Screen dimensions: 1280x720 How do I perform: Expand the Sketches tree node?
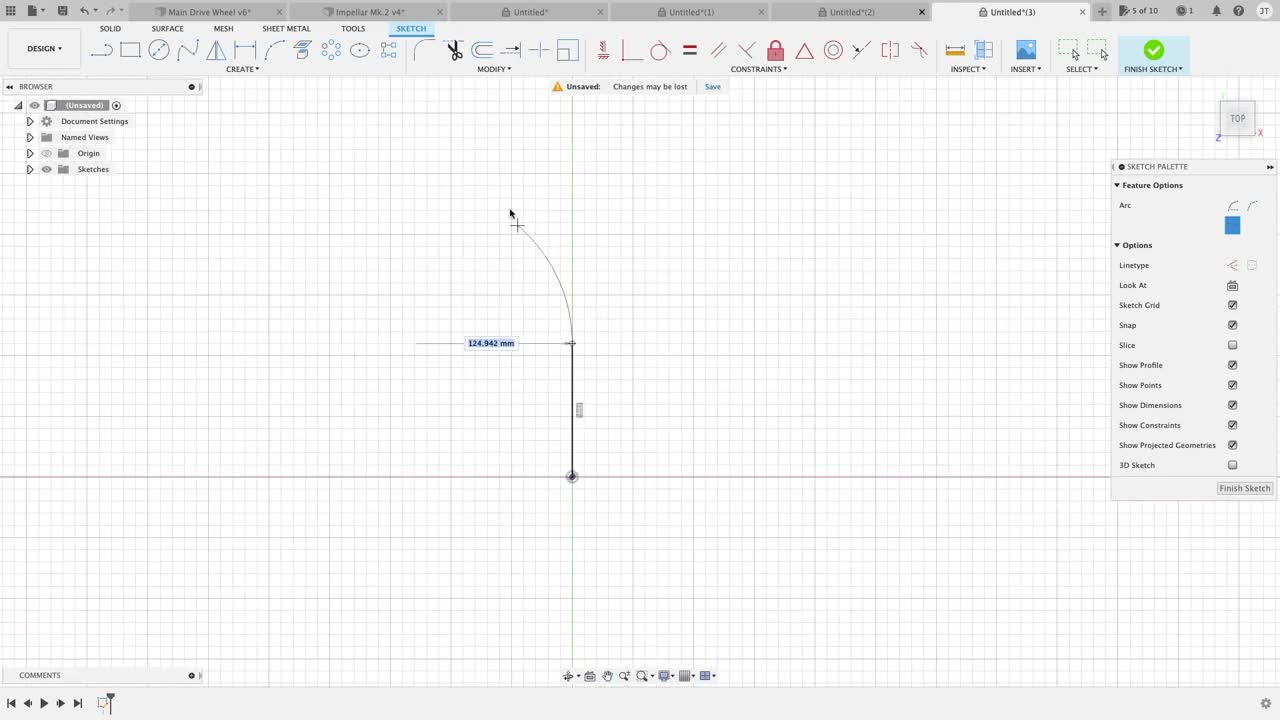click(x=30, y=169)
